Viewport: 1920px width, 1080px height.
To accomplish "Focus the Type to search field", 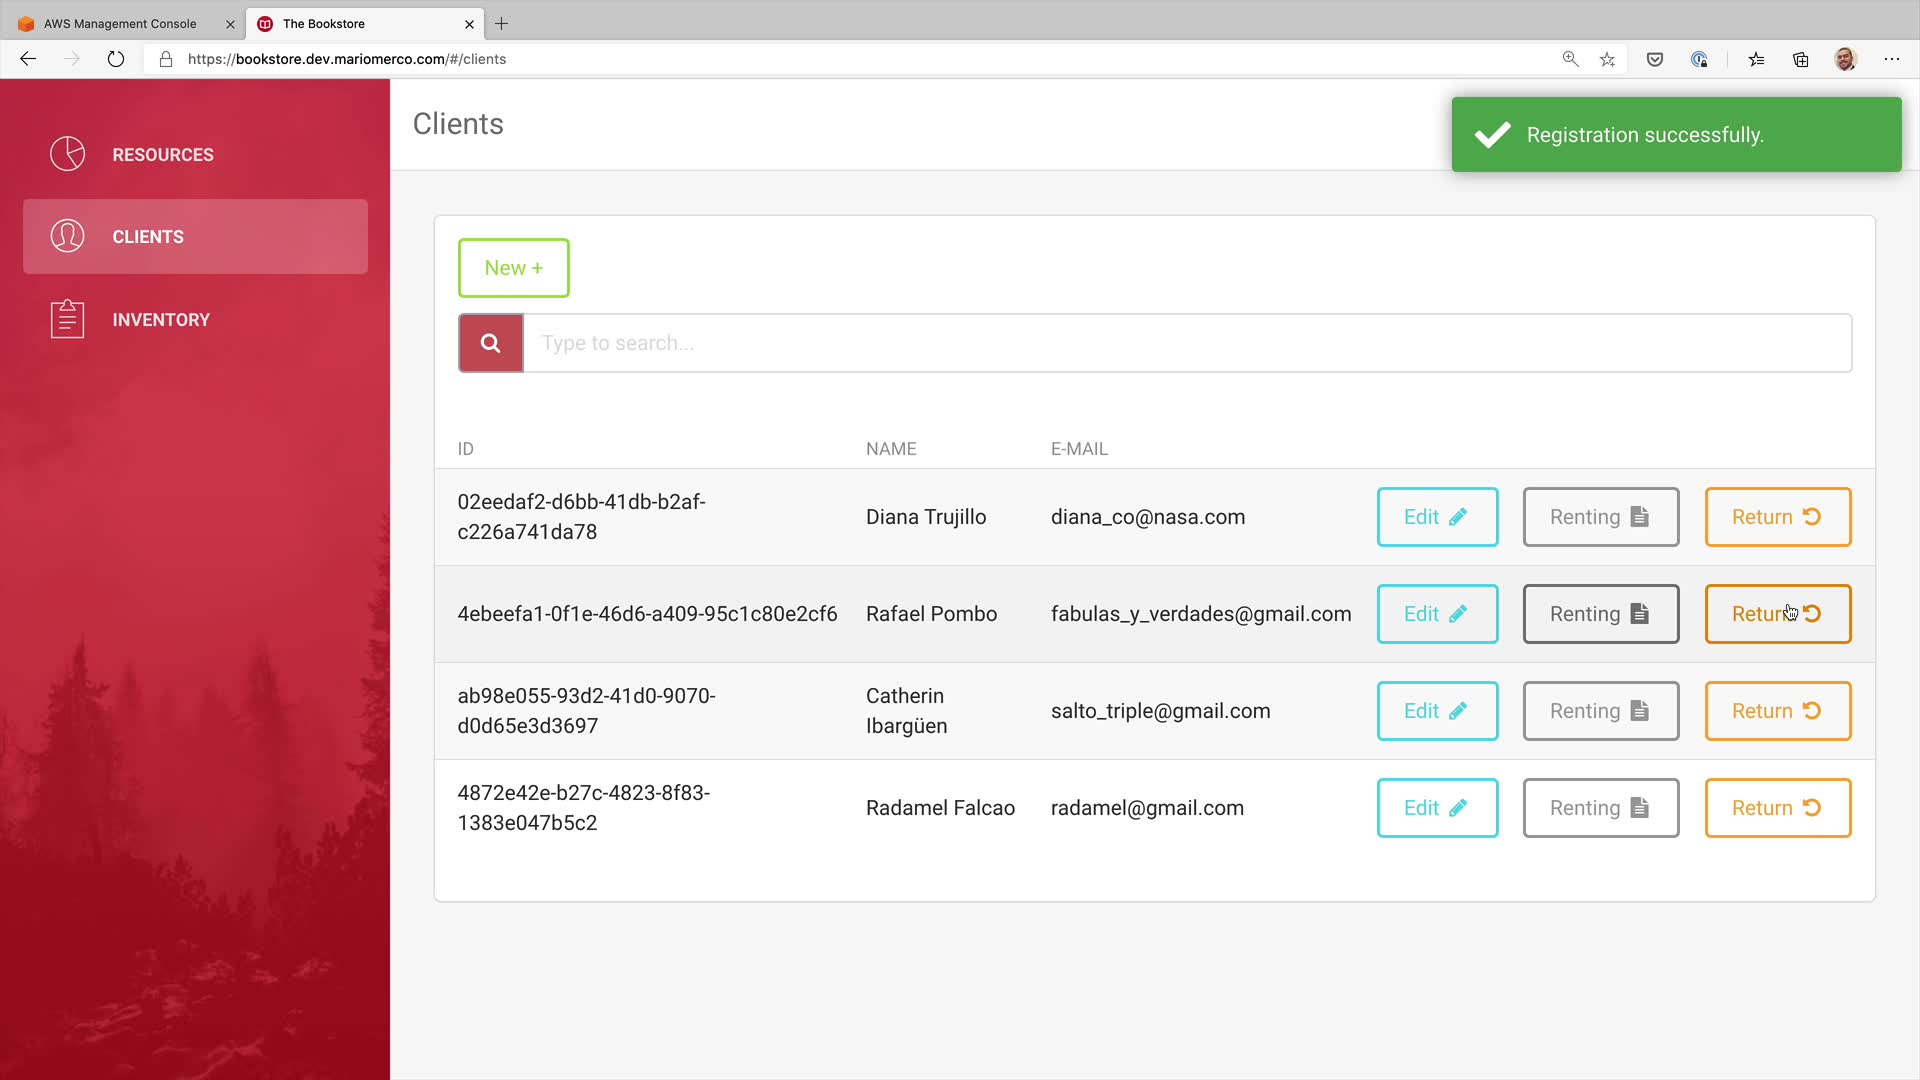I will pyautogui.click(x=1186, y=343).
